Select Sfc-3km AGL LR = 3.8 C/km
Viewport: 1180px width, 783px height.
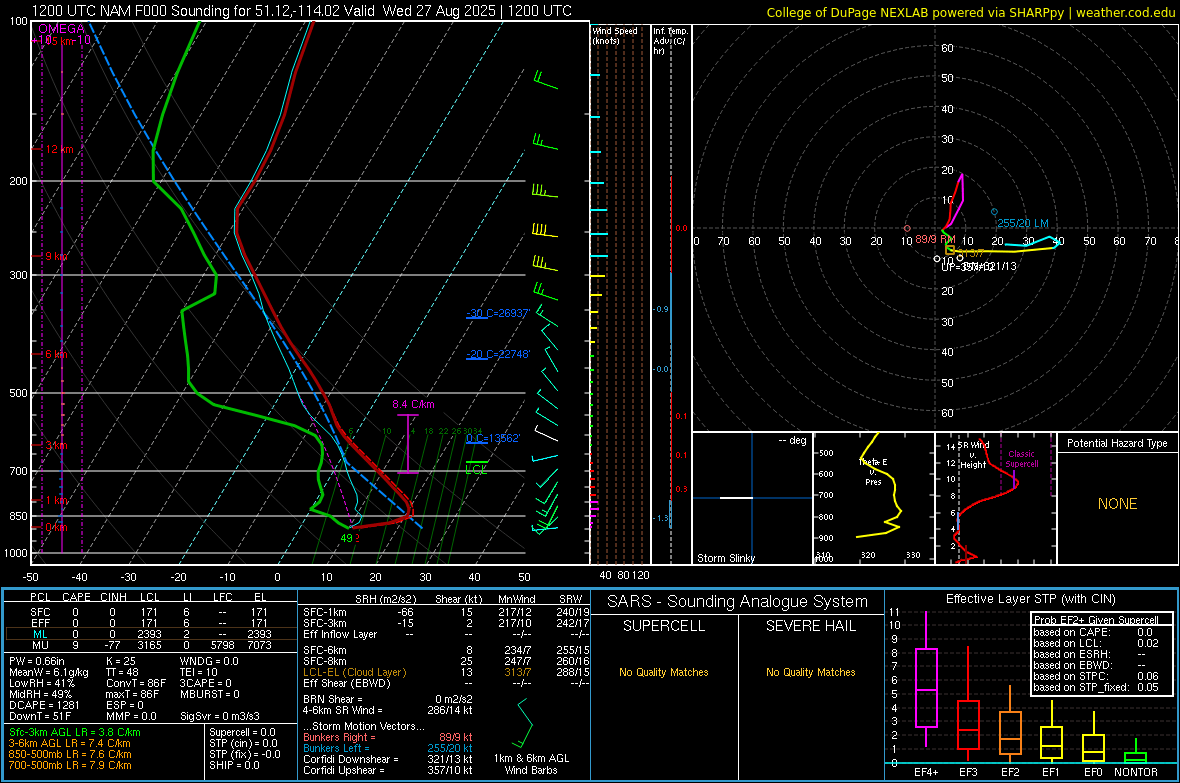(x=75, y=732)
